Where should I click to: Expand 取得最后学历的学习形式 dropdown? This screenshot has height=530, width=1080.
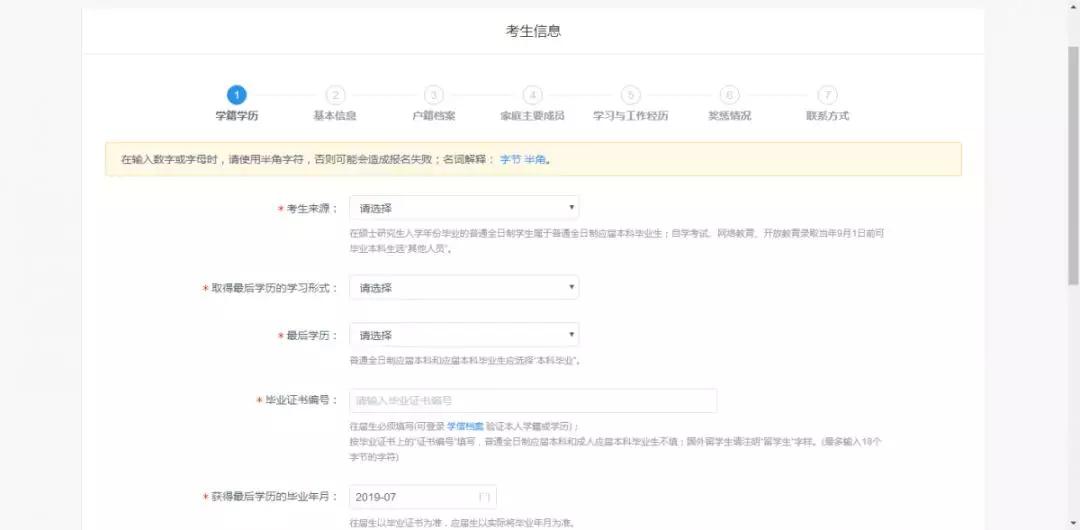pyautogui.click(x=464, y=288)
